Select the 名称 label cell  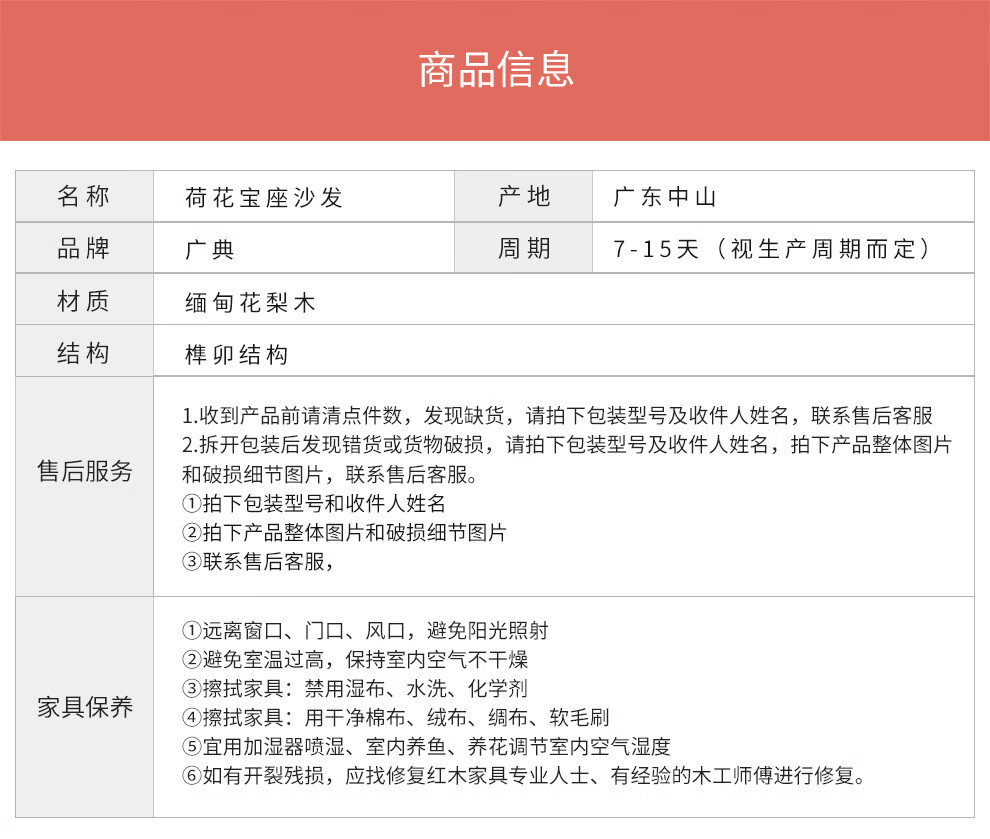[x=84, y=197]
